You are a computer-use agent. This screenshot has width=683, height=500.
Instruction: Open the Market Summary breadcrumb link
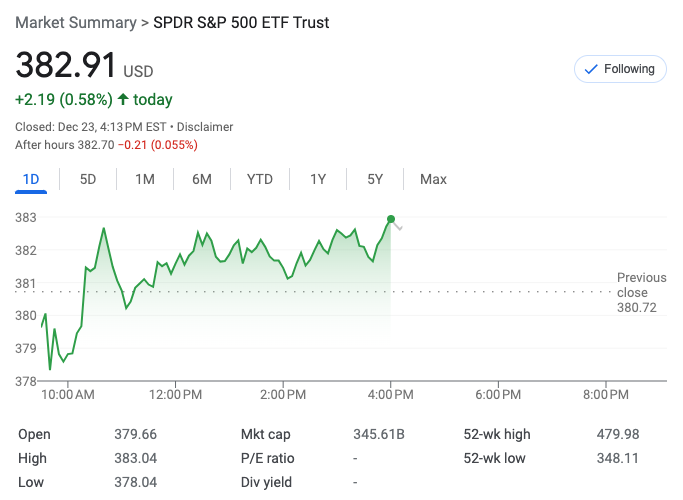coord(76,22)
